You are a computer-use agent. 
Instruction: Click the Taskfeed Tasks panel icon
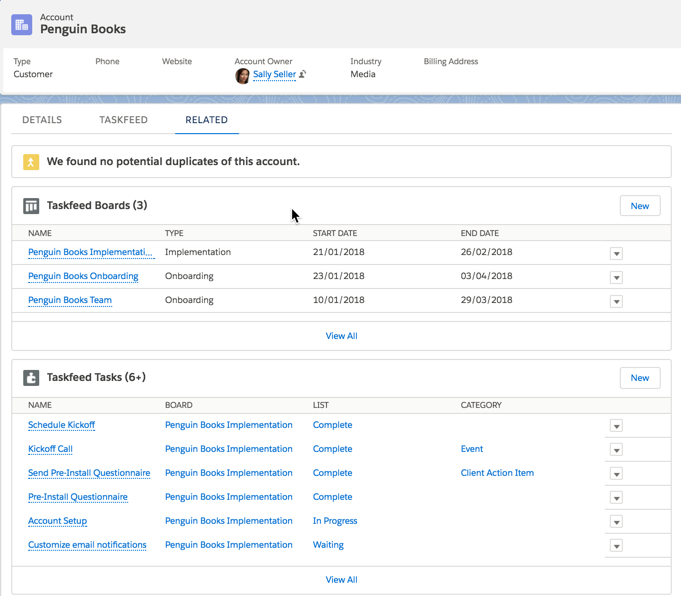pyautogui.click(x=31, y=378)
